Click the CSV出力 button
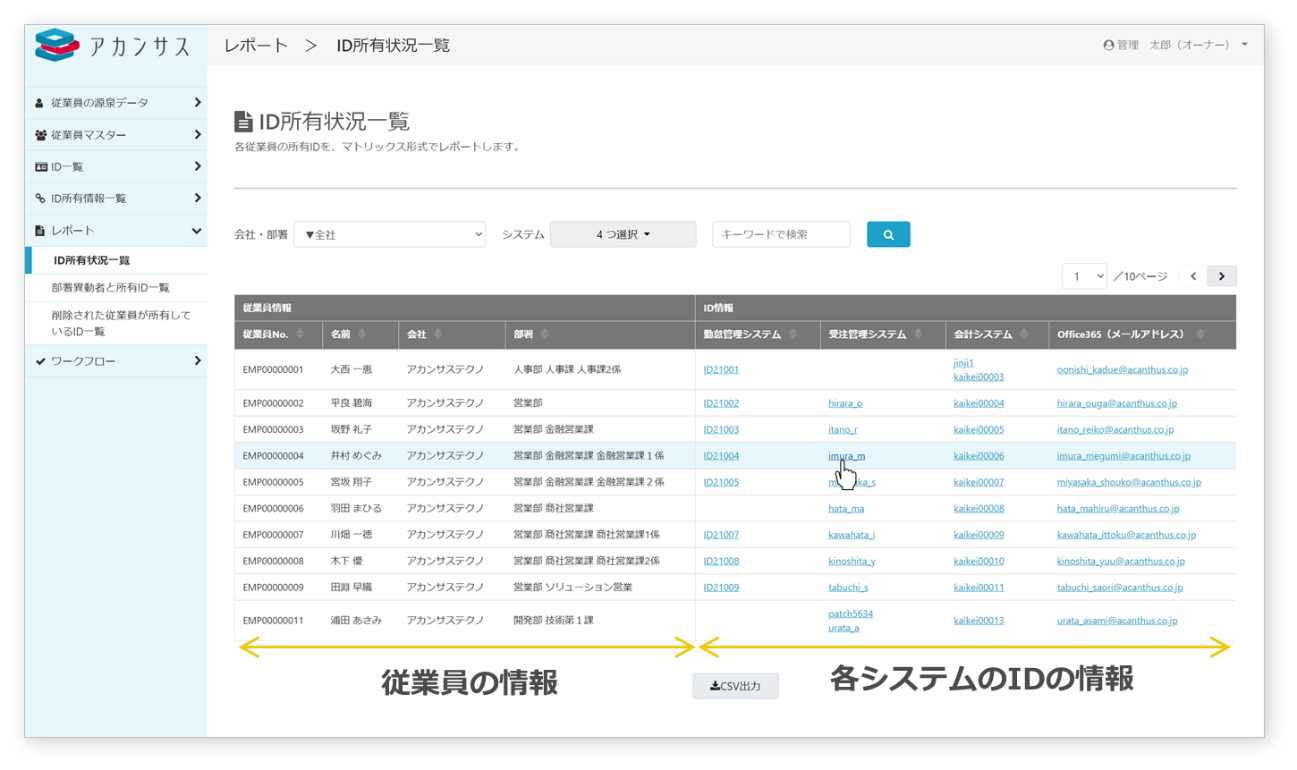1297x770 pixels. click(x=735, y=686)
